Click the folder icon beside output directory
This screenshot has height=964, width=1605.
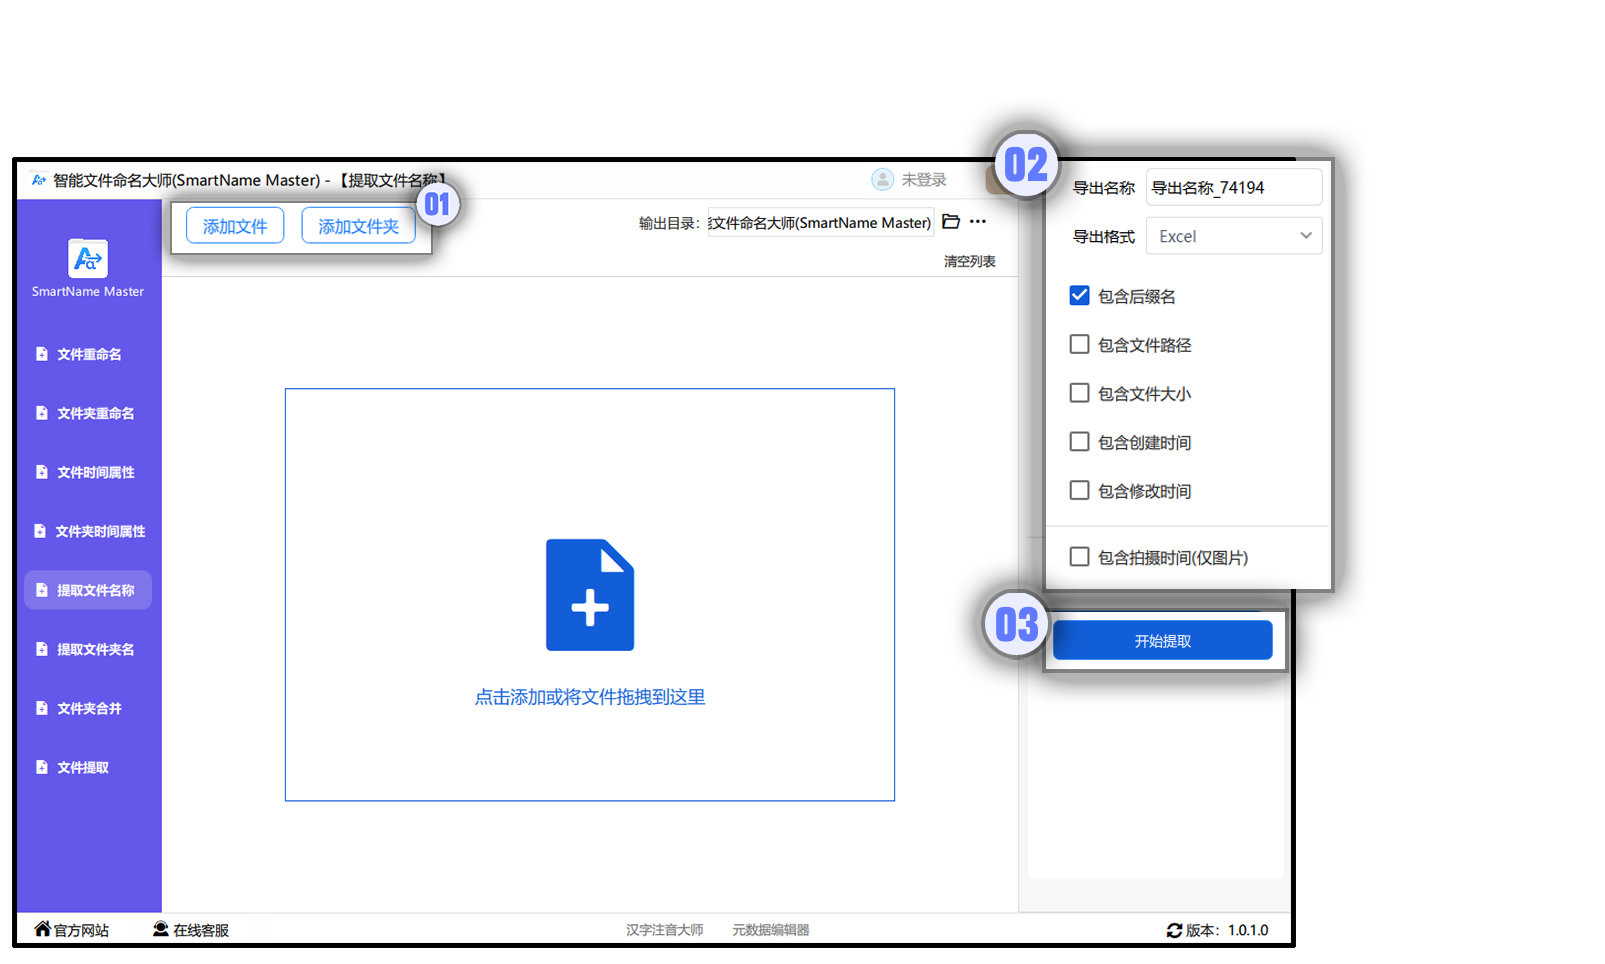[x=951, y=222]
